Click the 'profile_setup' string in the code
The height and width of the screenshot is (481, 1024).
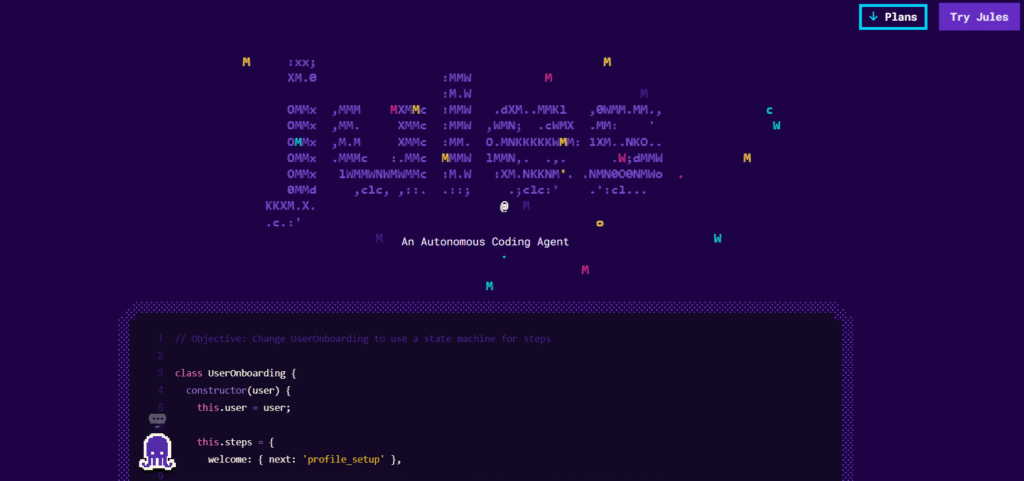[x=346, y=459]
